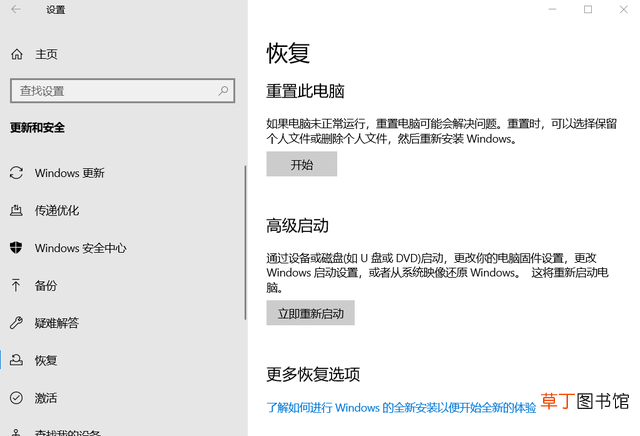Close the Settings window
The height and width of the screenshot is (436, 640).
click(x=623, y=9)
